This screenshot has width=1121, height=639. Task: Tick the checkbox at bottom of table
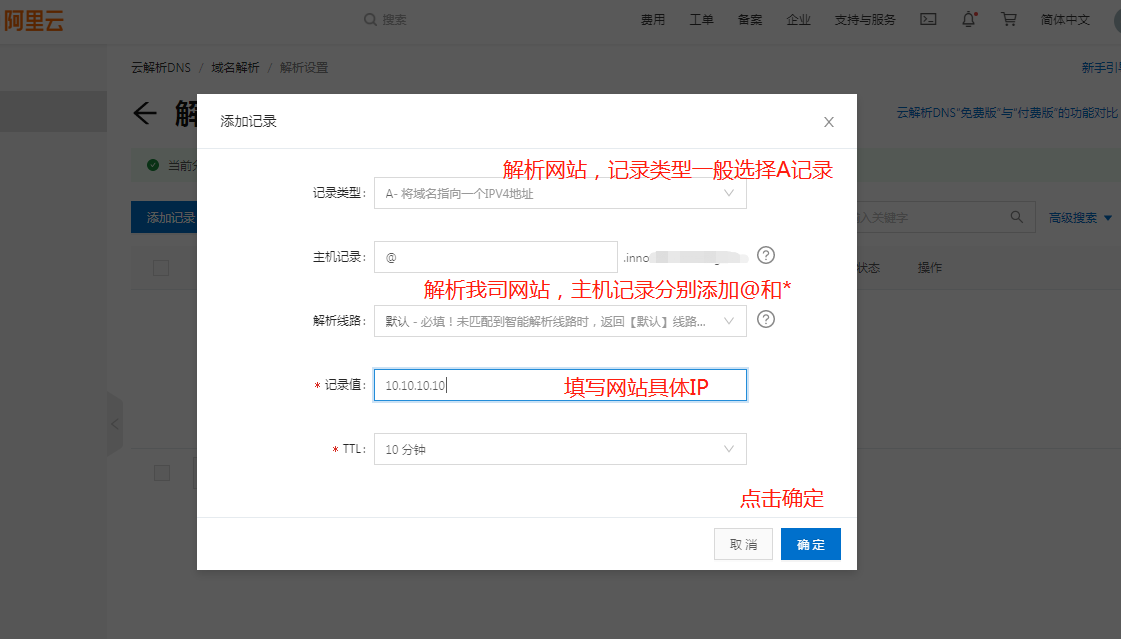pos(162,473)
